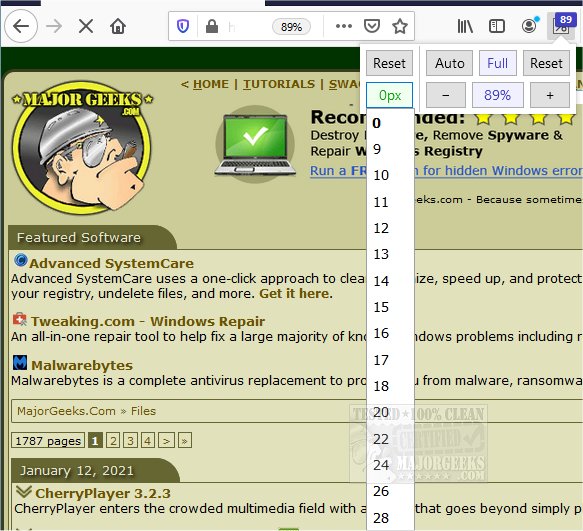Open the Advanced SystemCare link
This screenshot has height=531, width=583.
112,263
